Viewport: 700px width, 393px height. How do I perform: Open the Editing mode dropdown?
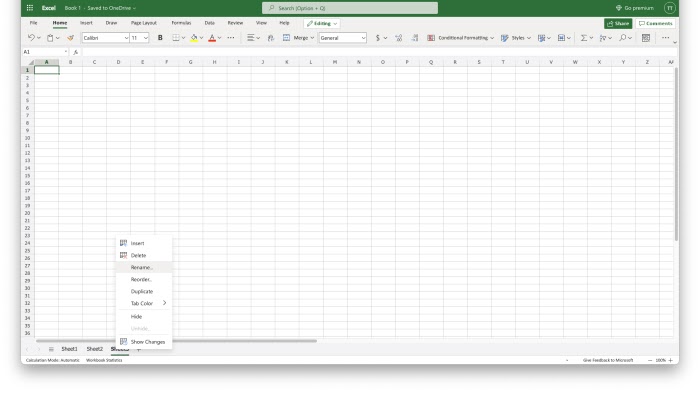(x=322, y=23)
